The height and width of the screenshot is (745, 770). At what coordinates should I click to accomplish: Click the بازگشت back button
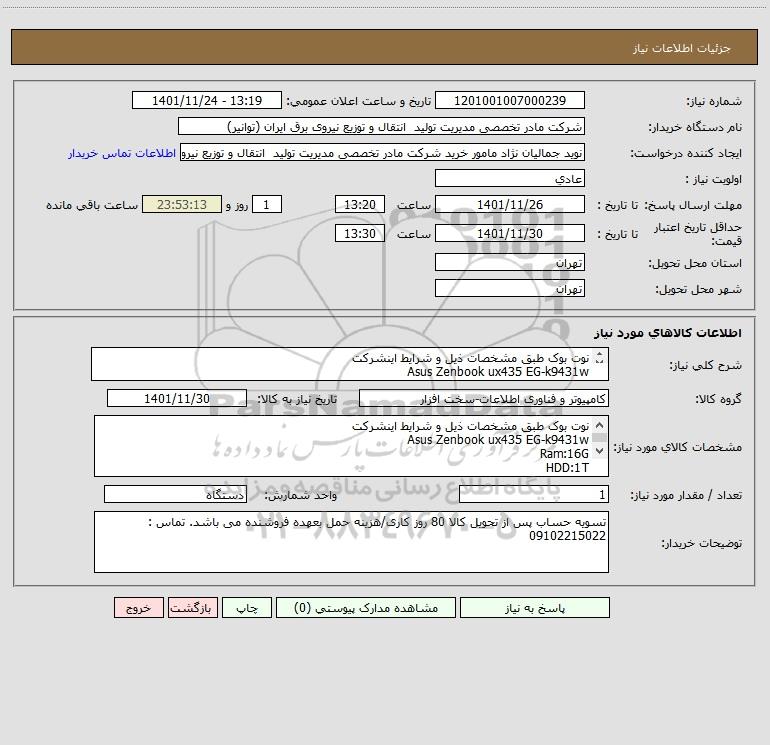[x=192, y=607]
